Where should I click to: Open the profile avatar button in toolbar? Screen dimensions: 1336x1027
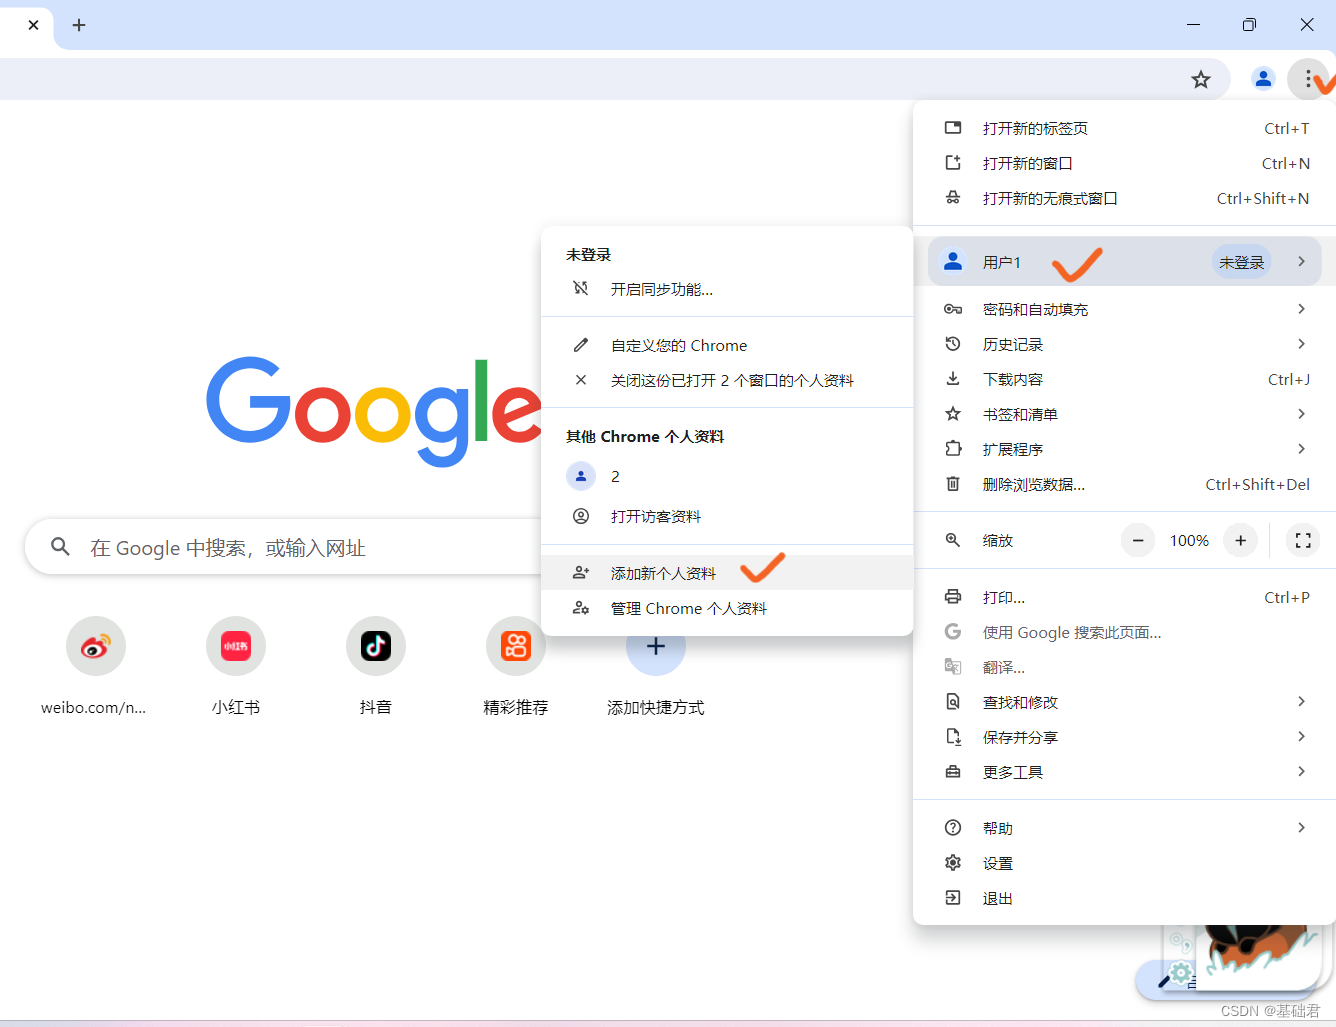[1263, 78]
